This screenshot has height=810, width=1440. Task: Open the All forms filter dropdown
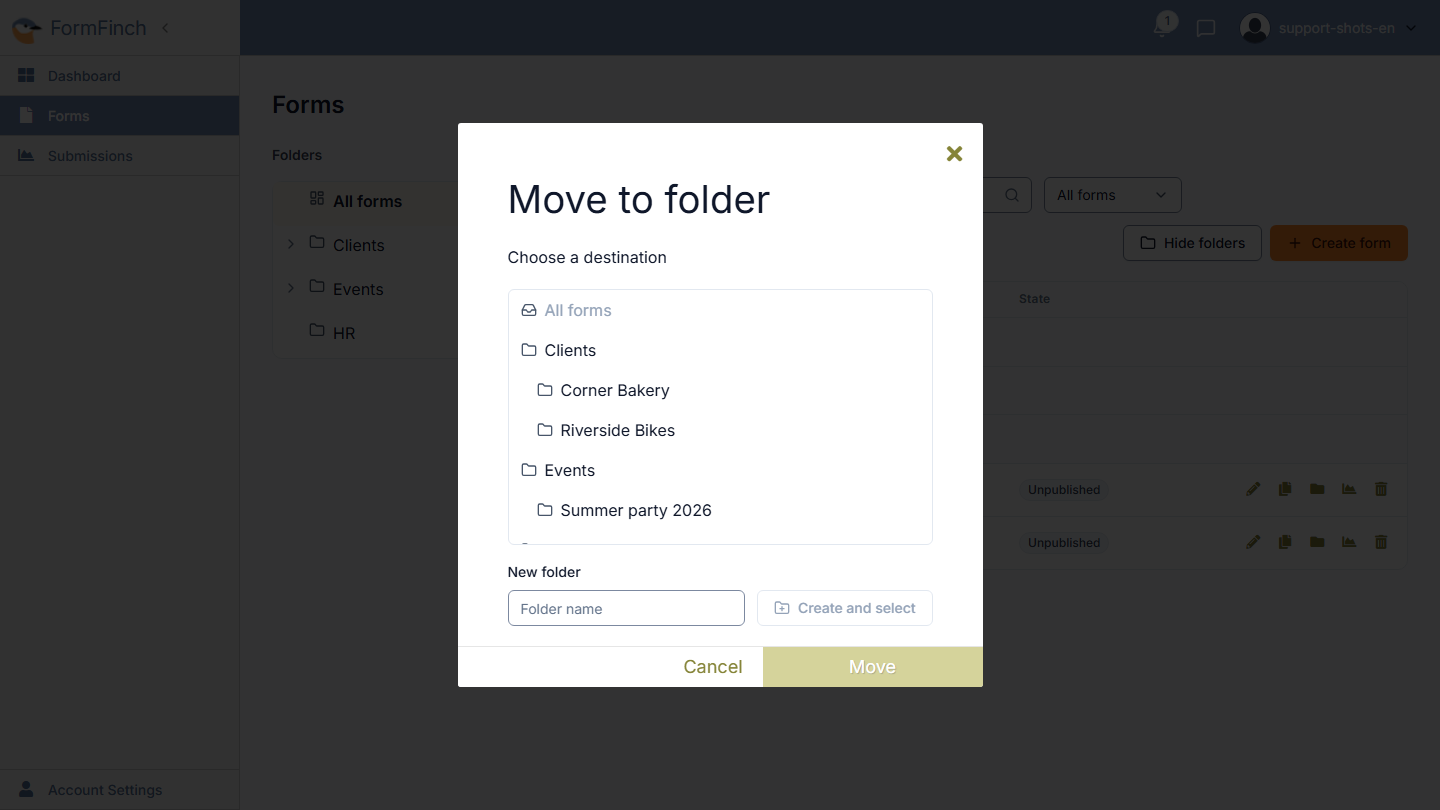click(1113, 195)
